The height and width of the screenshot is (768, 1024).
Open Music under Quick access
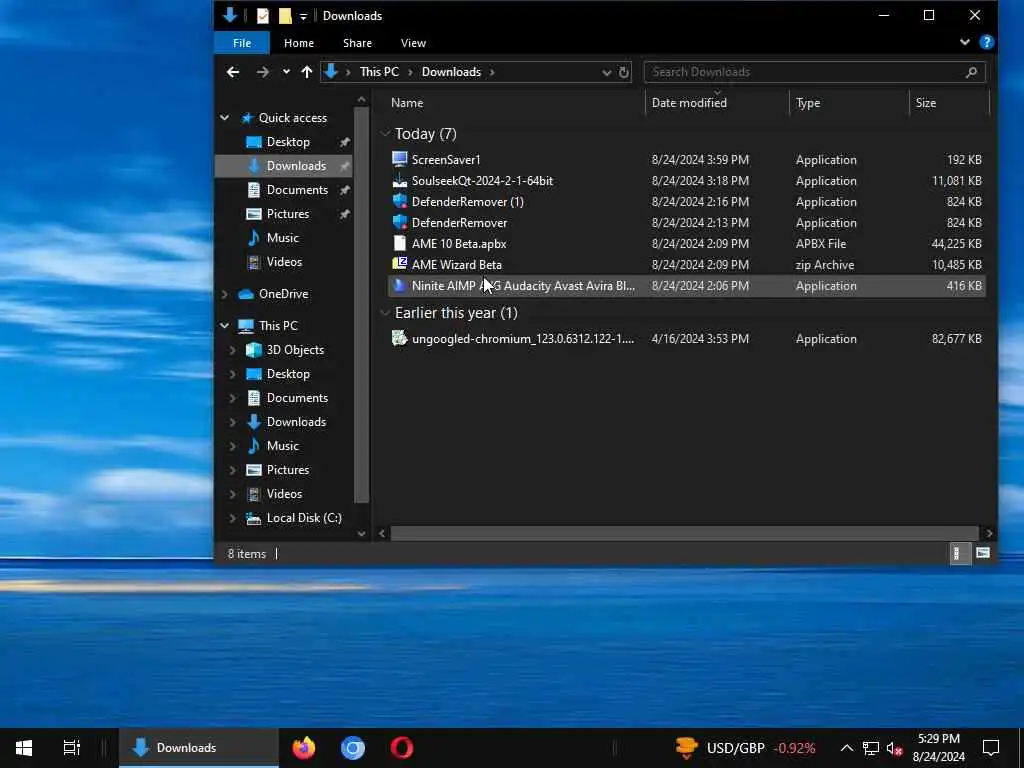(x=282, y=238)
